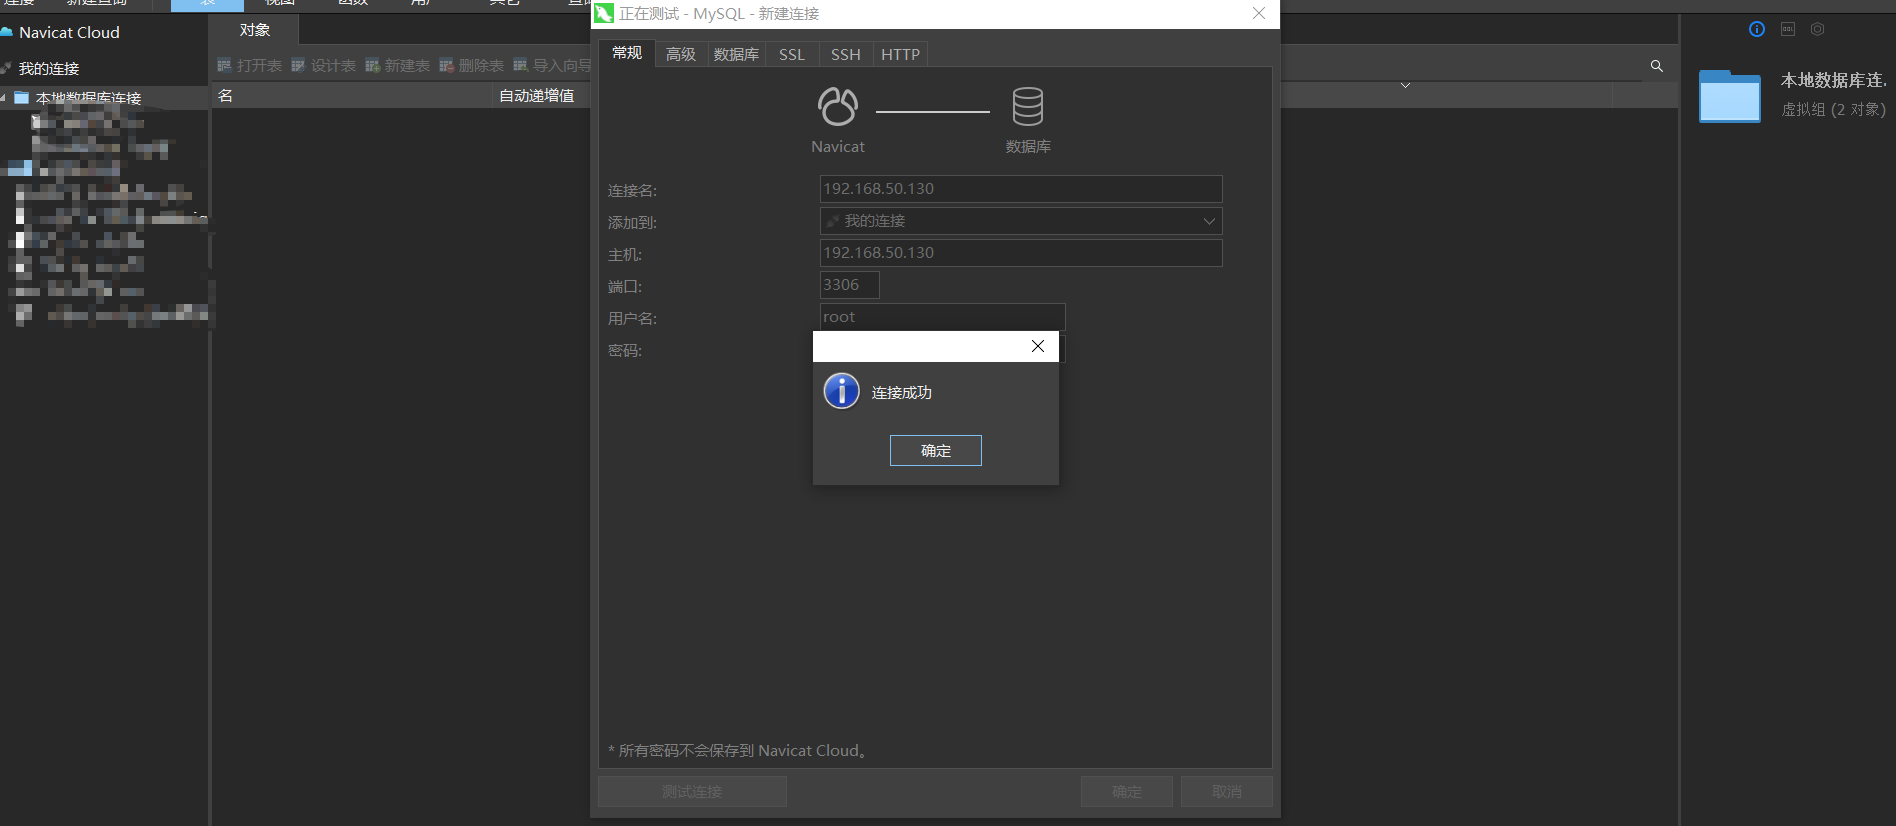Select the 对象 (Objects) tab
Viewport: 1896px width, 826px height.
pyautogui.click(x=255, y=30)
